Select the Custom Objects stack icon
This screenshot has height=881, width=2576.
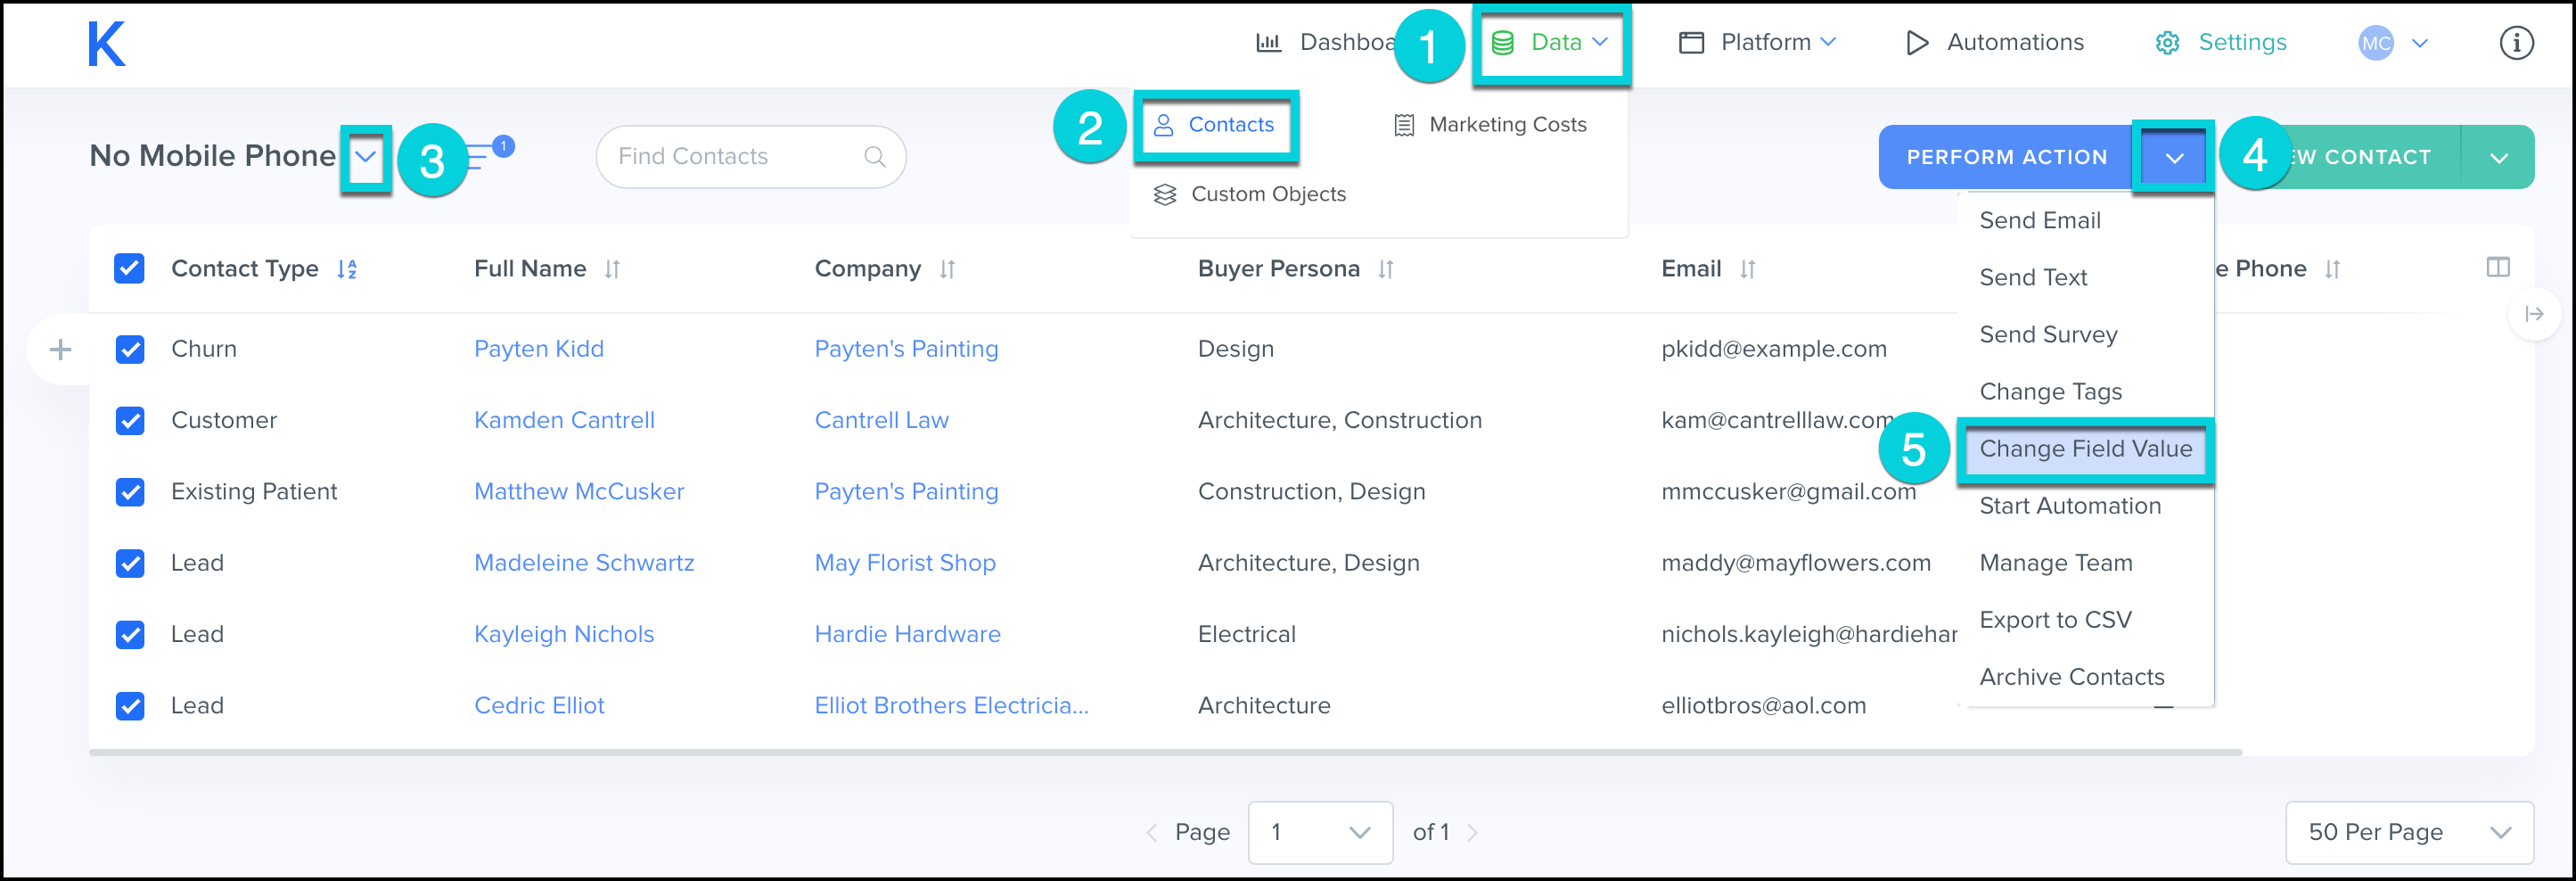point(1164,194)
